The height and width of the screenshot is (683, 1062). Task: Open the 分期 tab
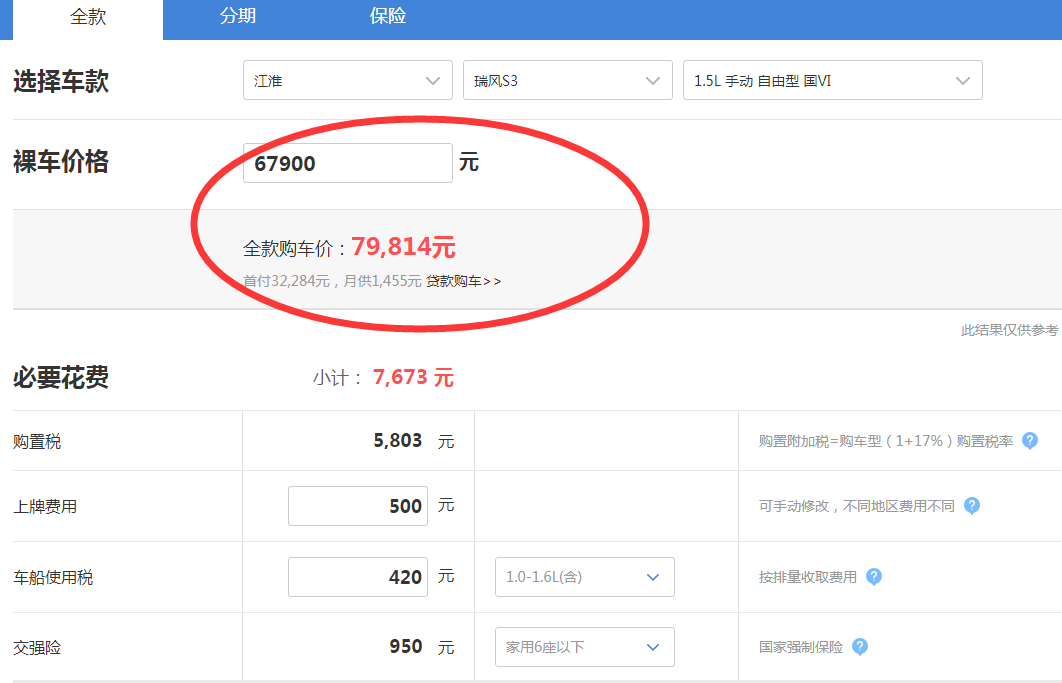238,16
